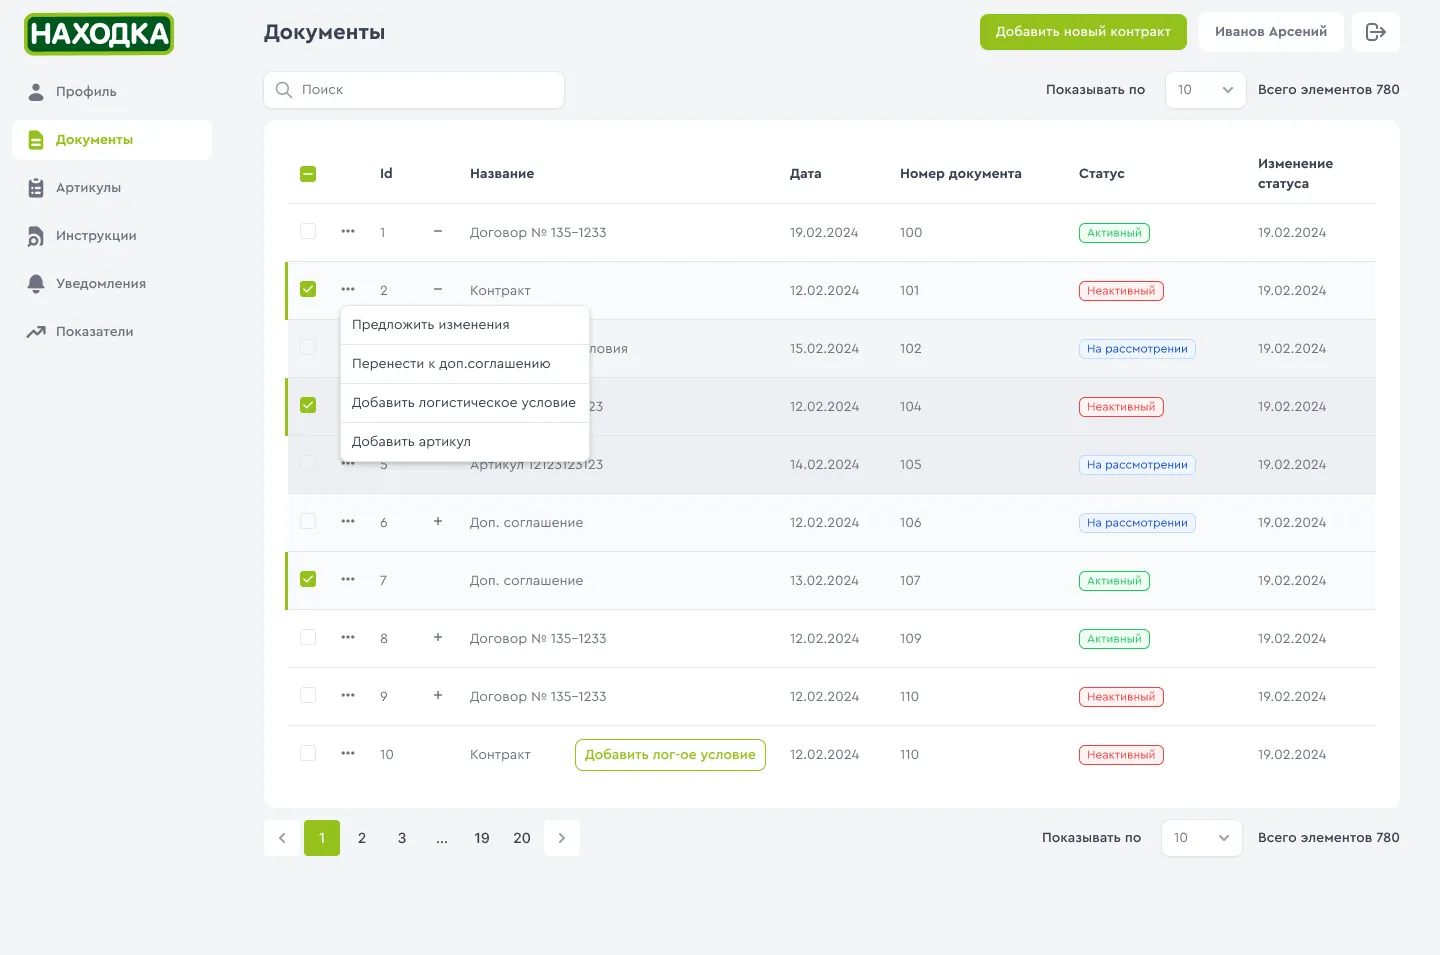Select Документы in the sidebar
This screenshot has width=1440, height=955.
tap(112, 140)
